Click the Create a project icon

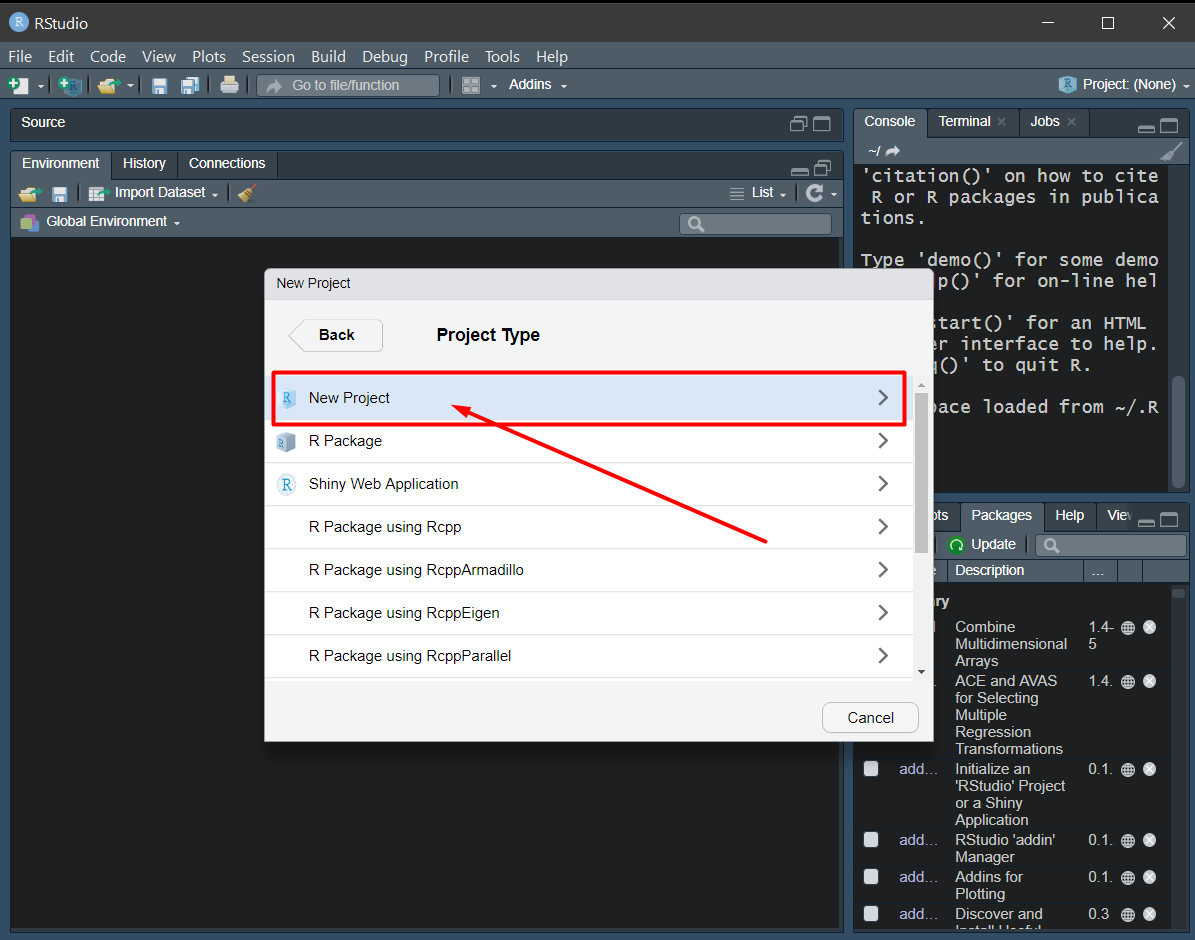[69, 85]
